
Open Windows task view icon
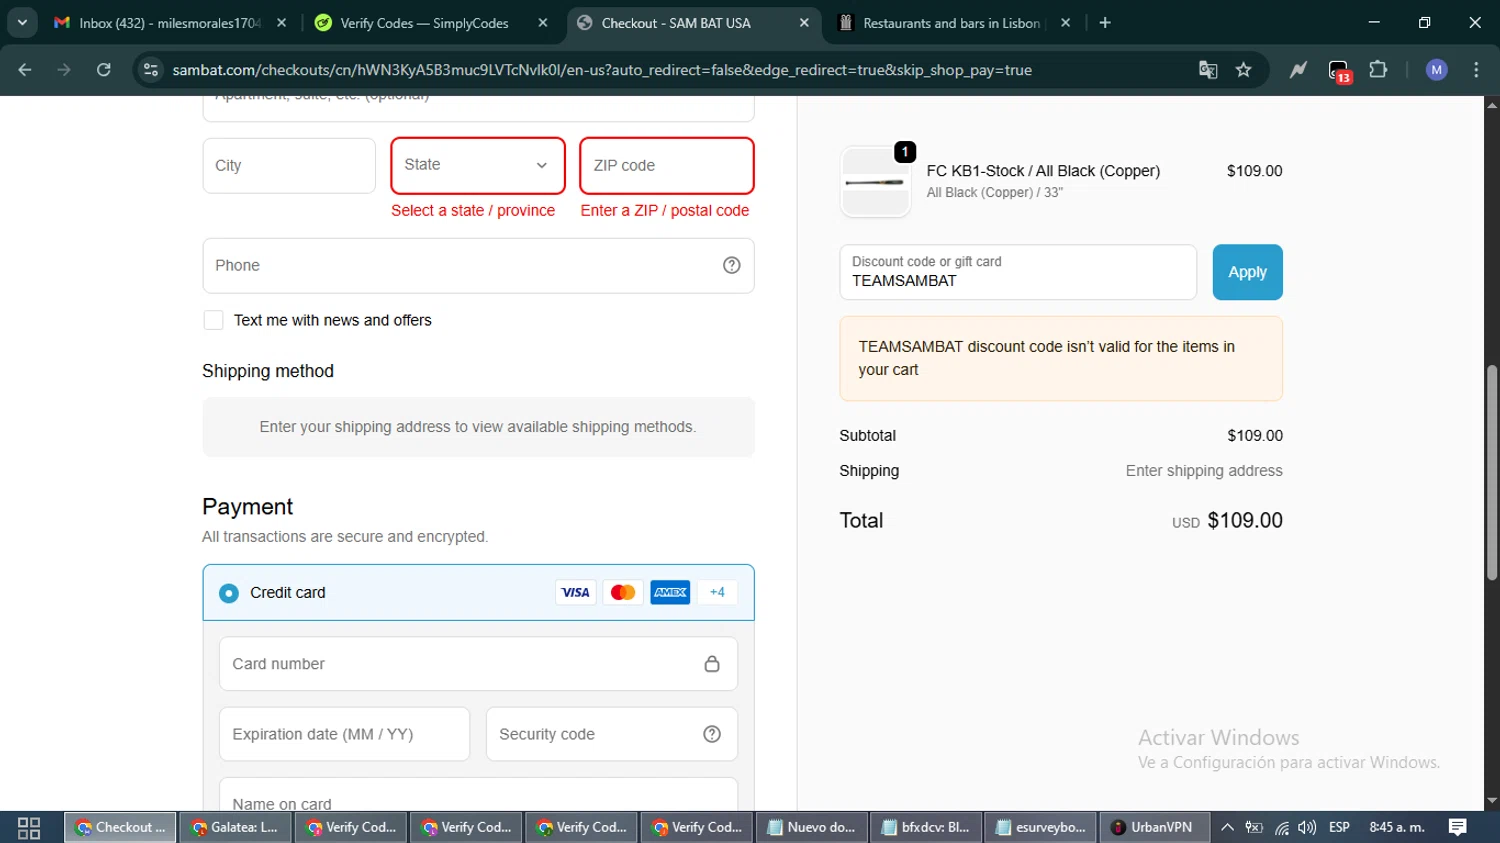pos(29,828)
